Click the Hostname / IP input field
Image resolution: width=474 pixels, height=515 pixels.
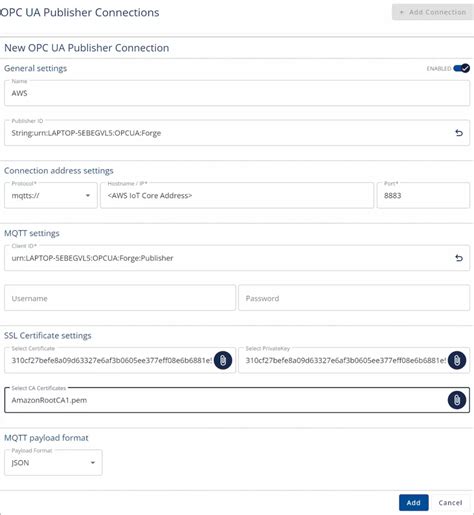237,195
